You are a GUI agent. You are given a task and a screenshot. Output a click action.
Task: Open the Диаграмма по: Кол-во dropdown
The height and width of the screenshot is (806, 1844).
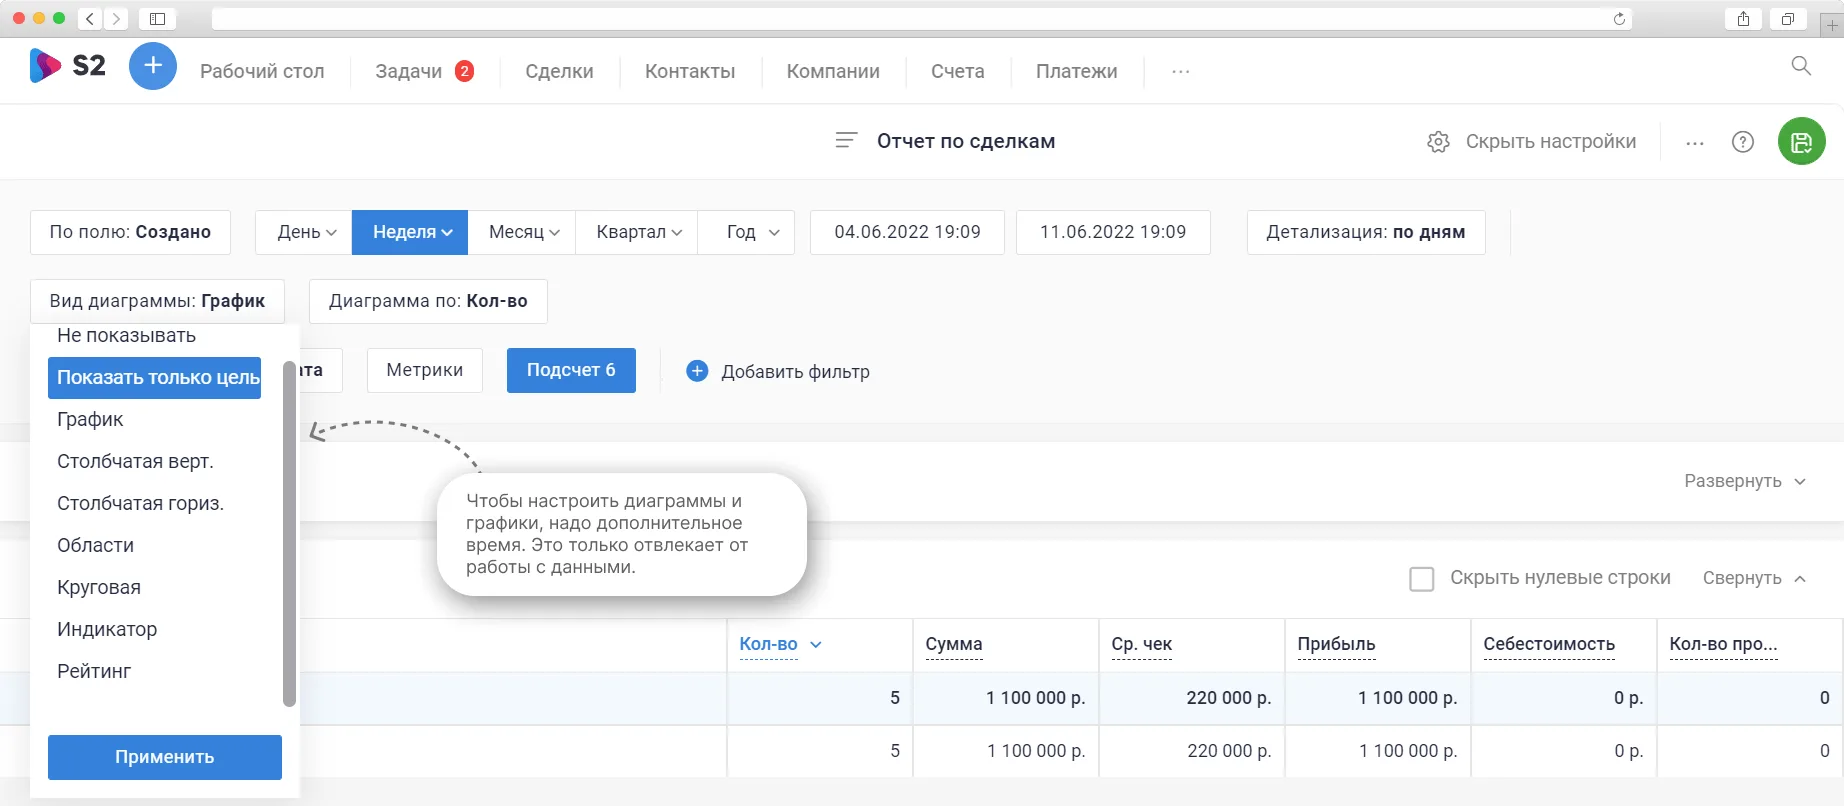[428, 301]
